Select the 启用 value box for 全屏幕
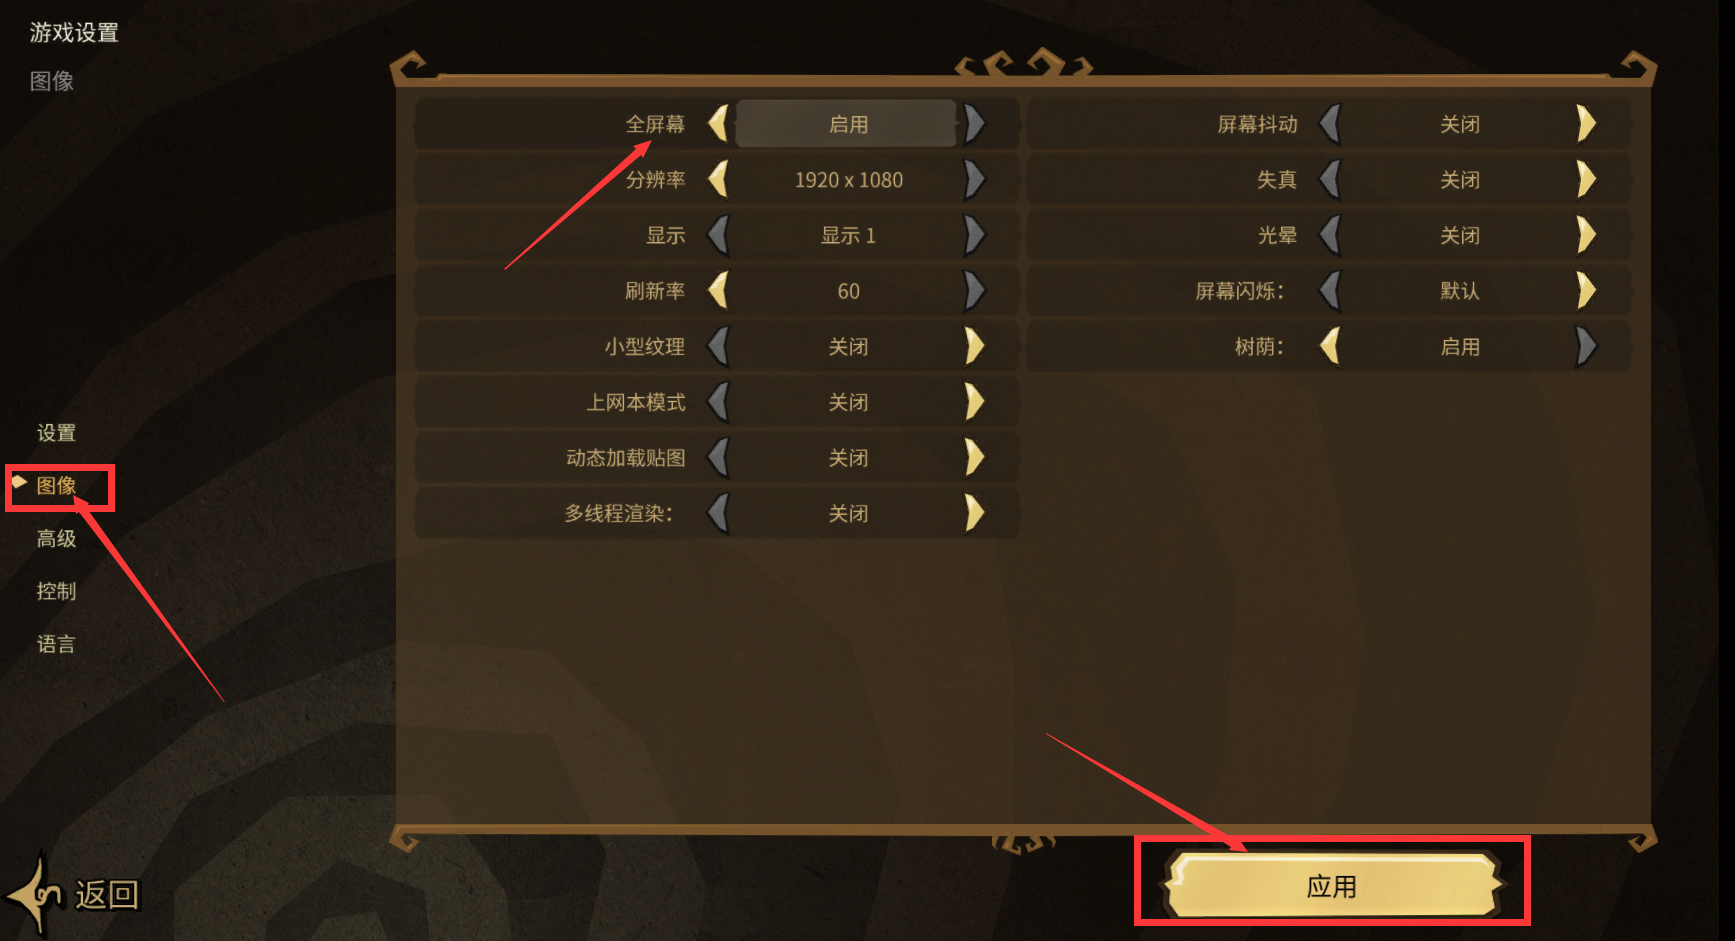 pyautogui.click(x=847, y=124)
